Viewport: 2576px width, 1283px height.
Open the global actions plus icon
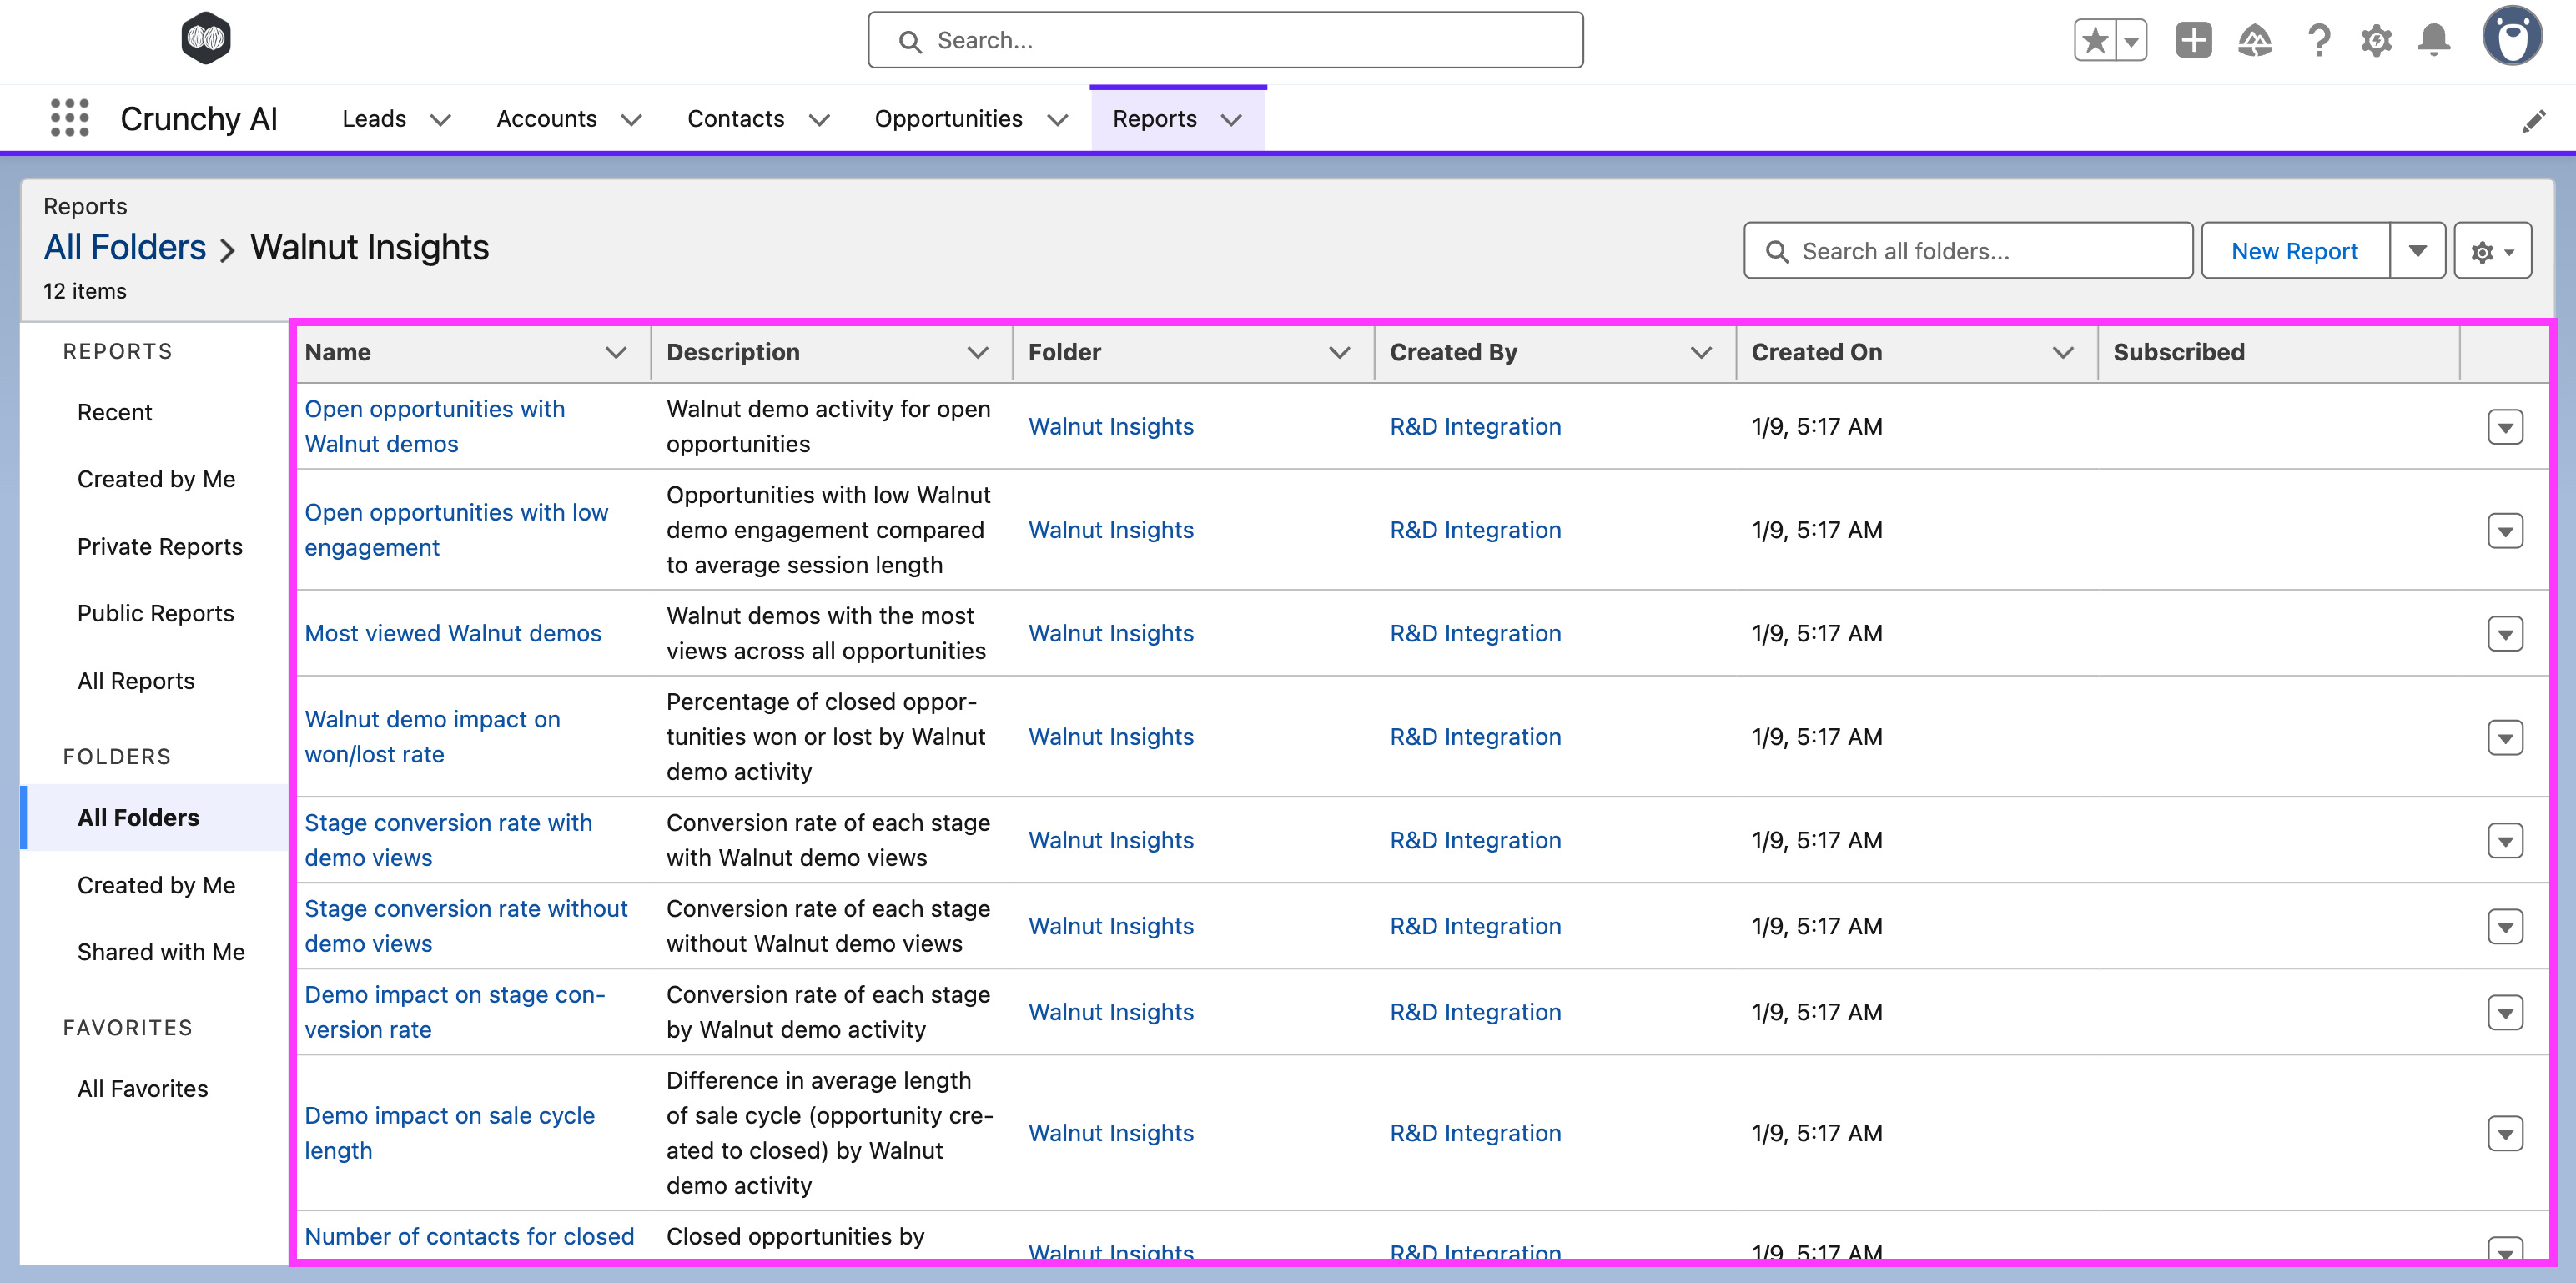(x=2193, y=40)
